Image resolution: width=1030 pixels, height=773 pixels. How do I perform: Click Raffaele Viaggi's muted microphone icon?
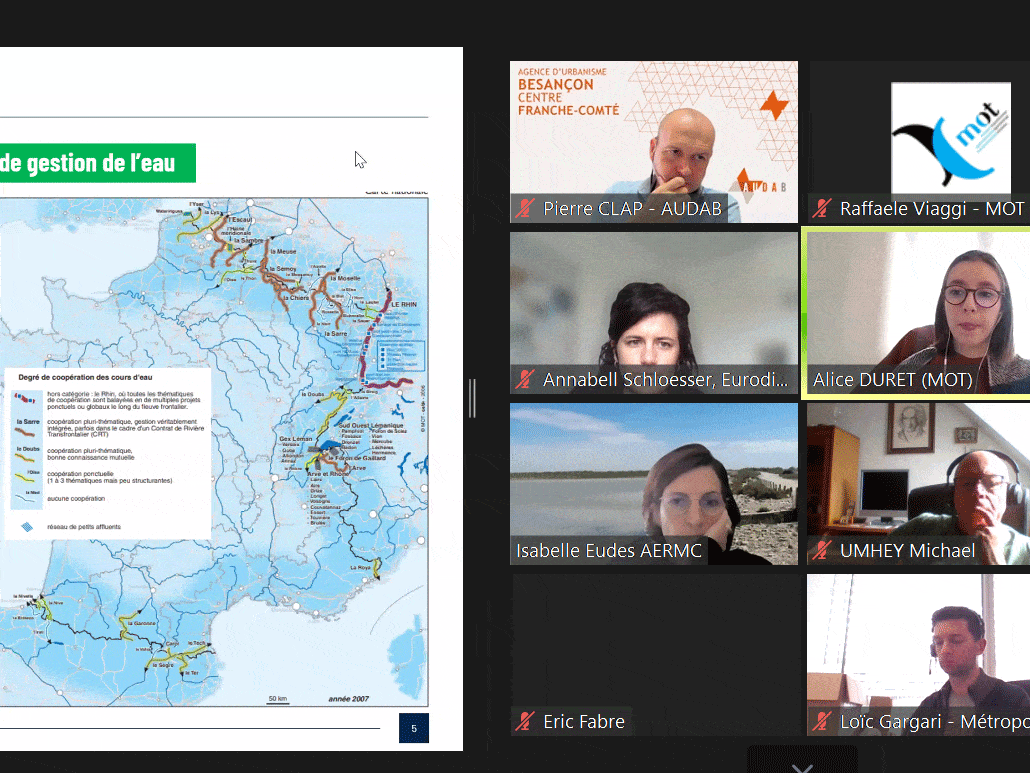click(x=821, y=209)
